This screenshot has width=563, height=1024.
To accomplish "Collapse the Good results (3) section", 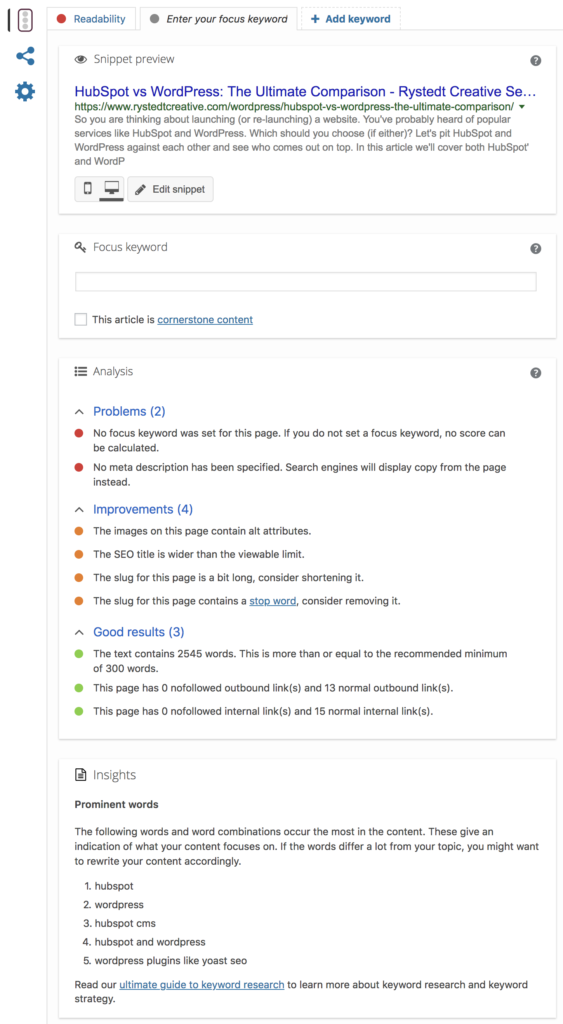I will click(x=129, y=632).
